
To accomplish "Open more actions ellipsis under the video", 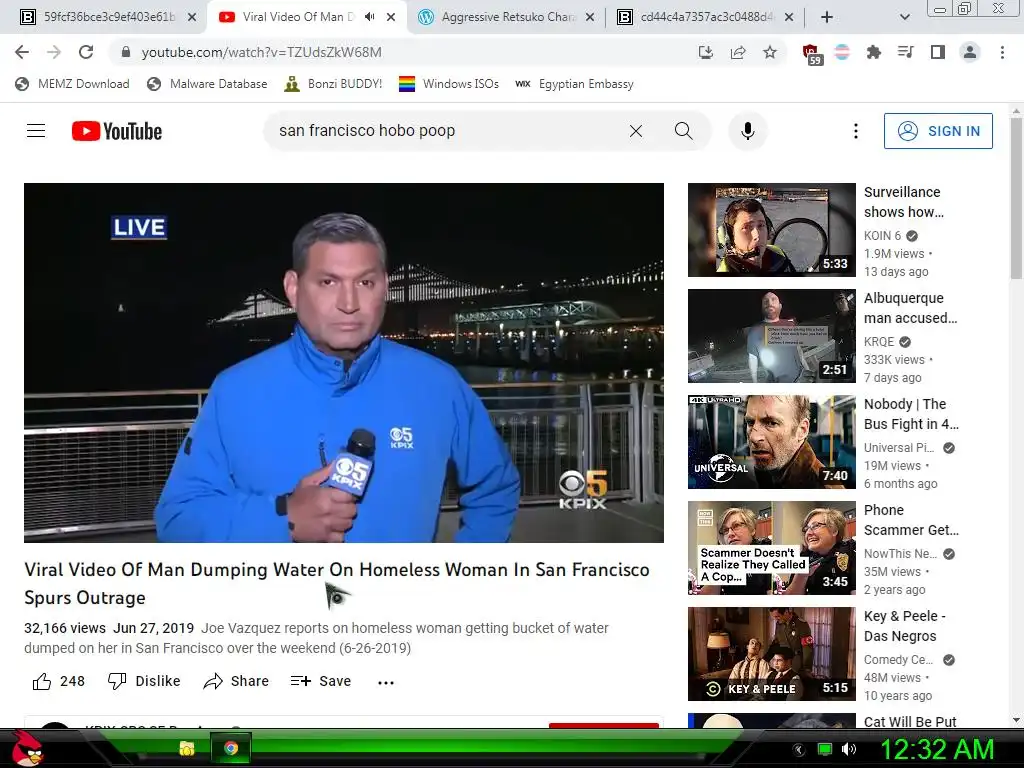I will click(386, 682).
